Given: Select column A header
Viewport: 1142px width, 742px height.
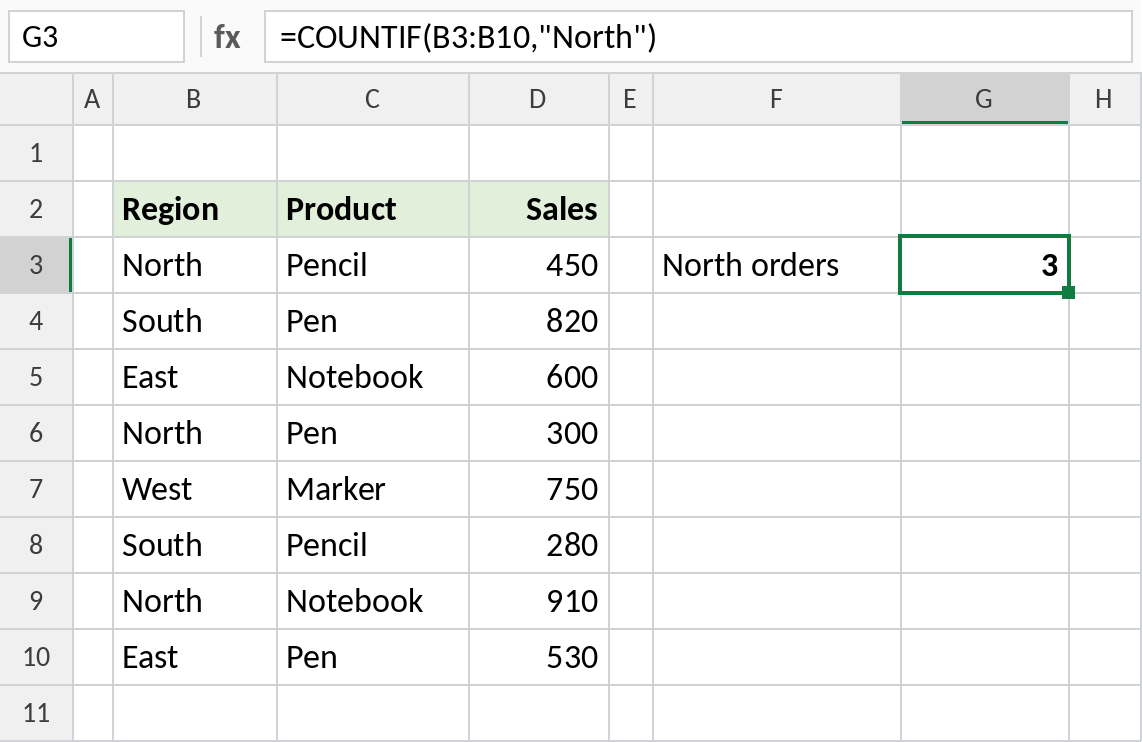Looking at the screenshot, I should coord(92,99).
